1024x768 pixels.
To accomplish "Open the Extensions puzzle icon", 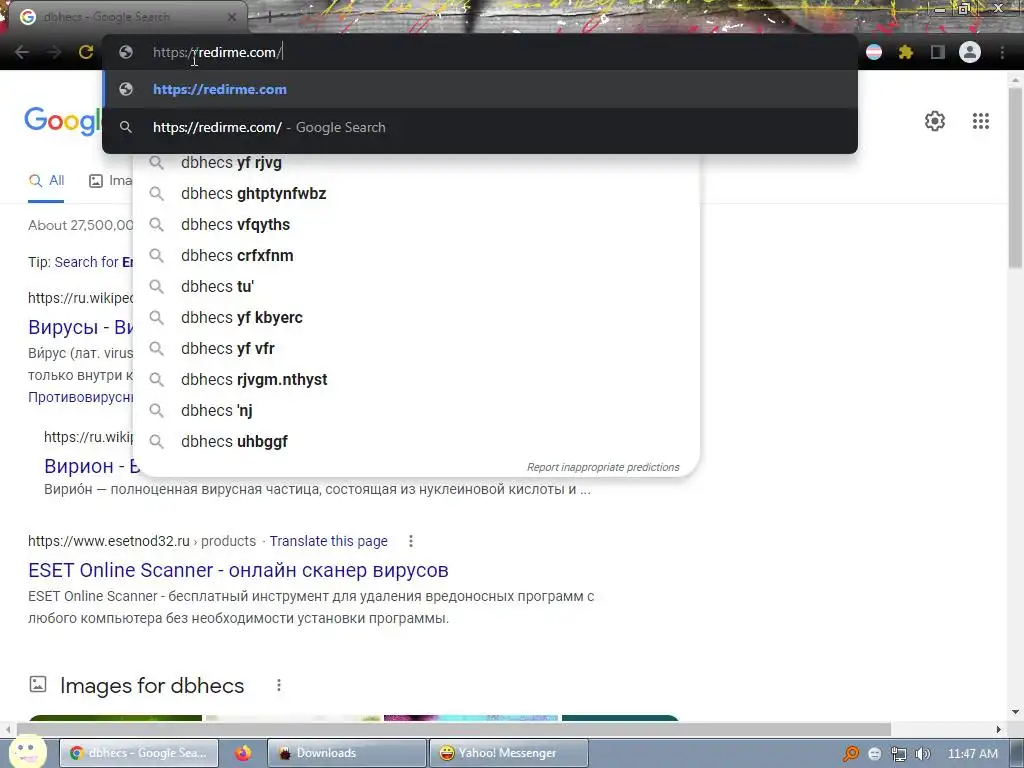I will point(905,52).
